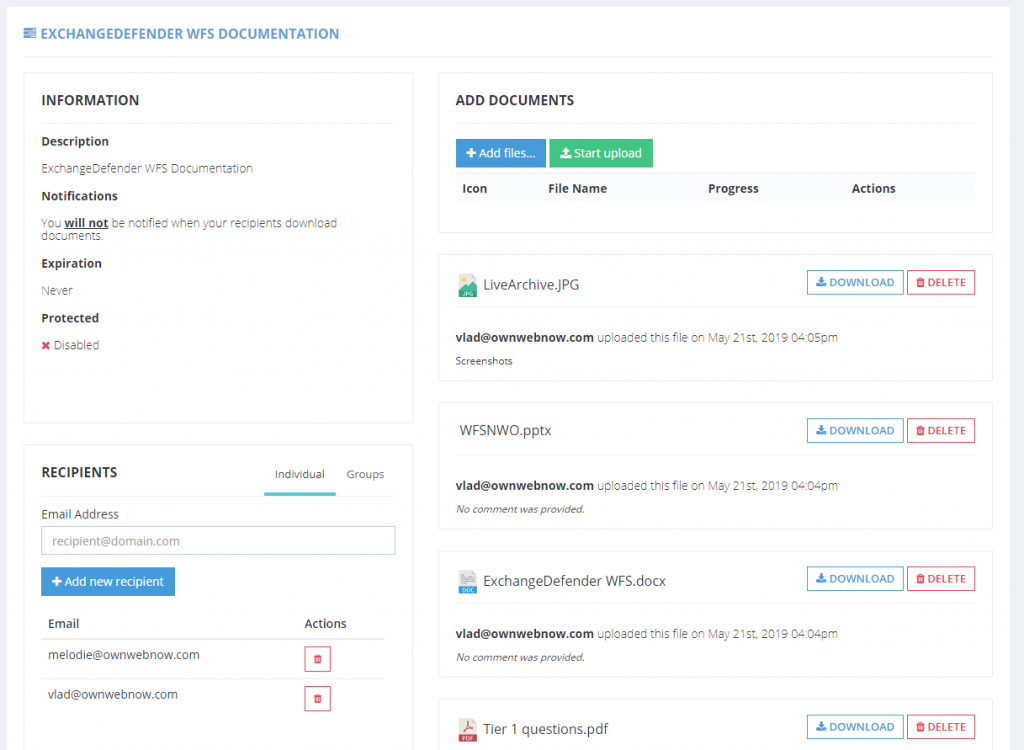Click the Tier 1 questions.pdf PDF icon
This screenshot has width=1024, height=750.
(x=468, y=730)
